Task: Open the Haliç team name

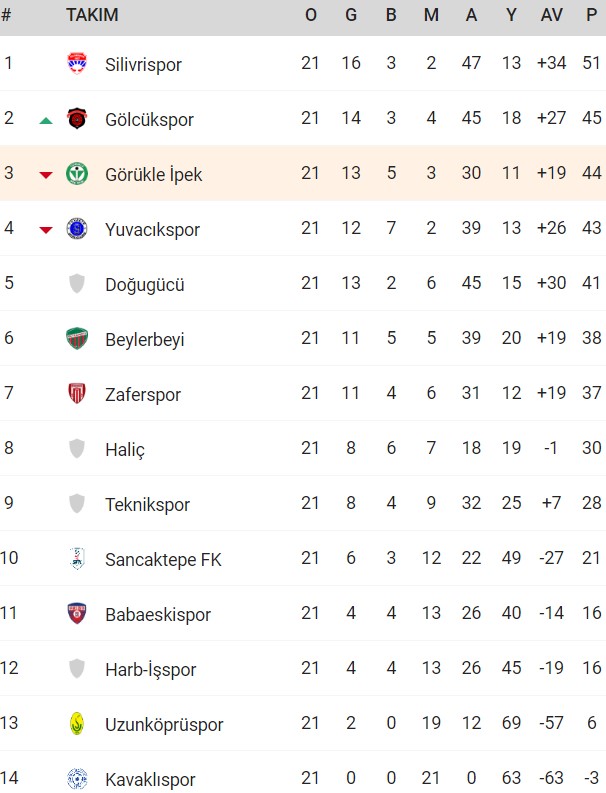Action: (x=125, y=450)
